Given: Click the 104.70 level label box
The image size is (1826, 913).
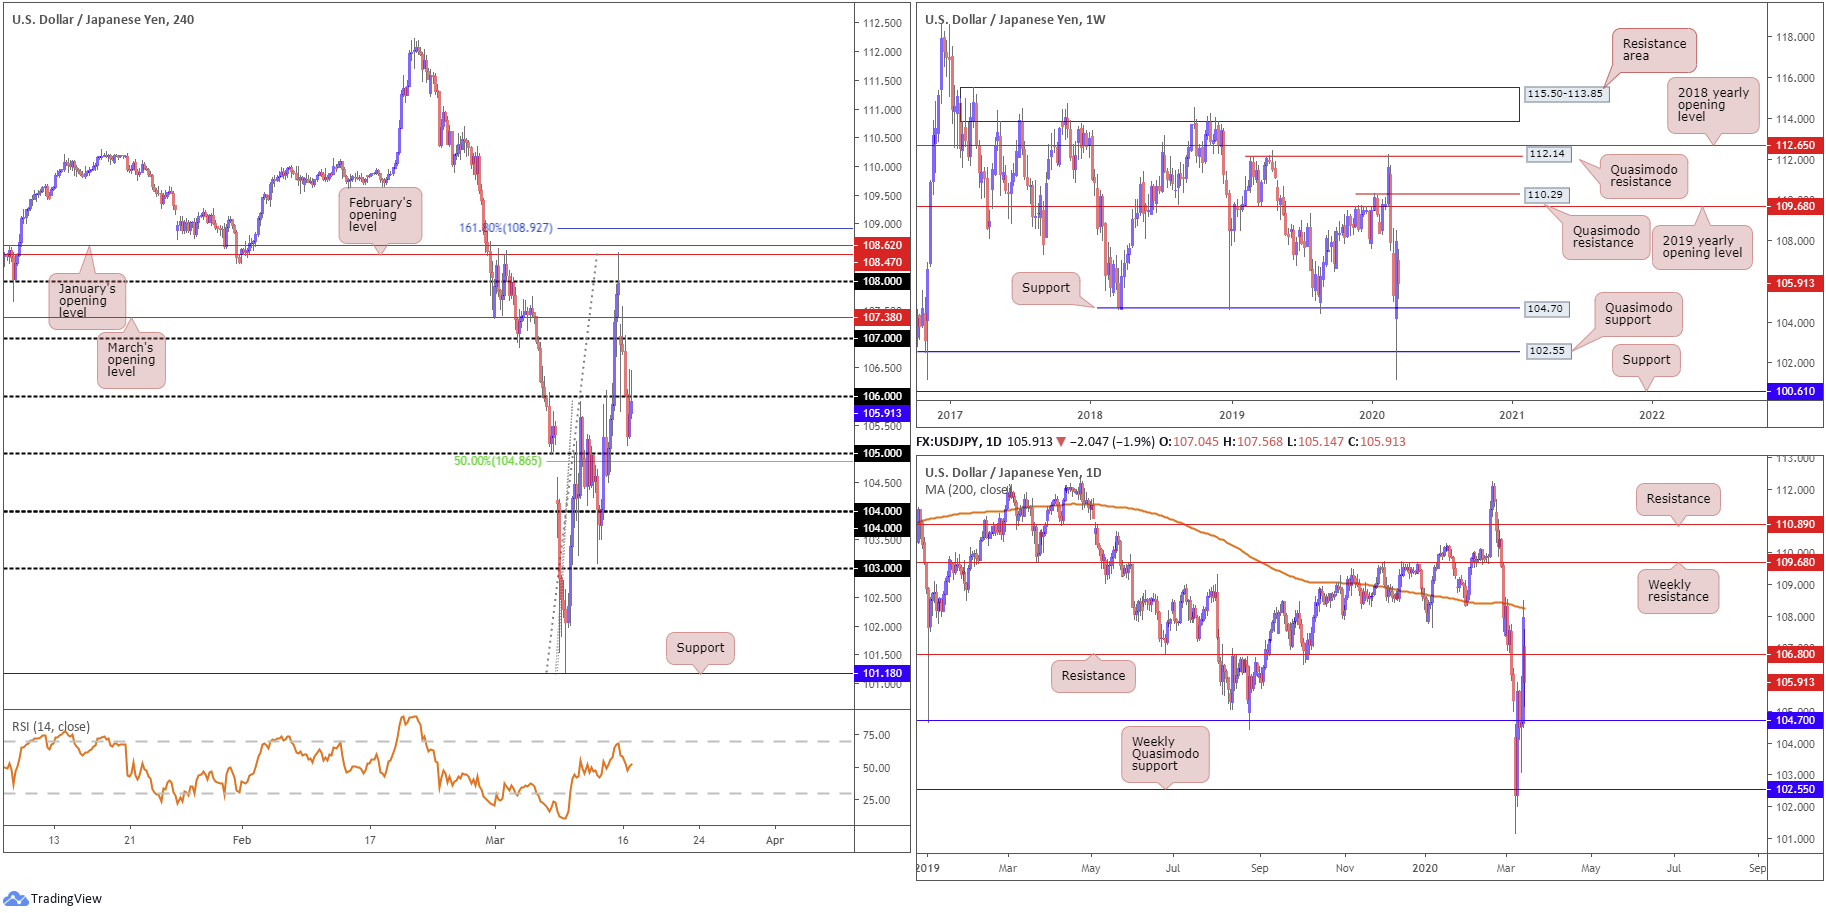Looking at the screenshot, I should click(x=1545, y=309).
